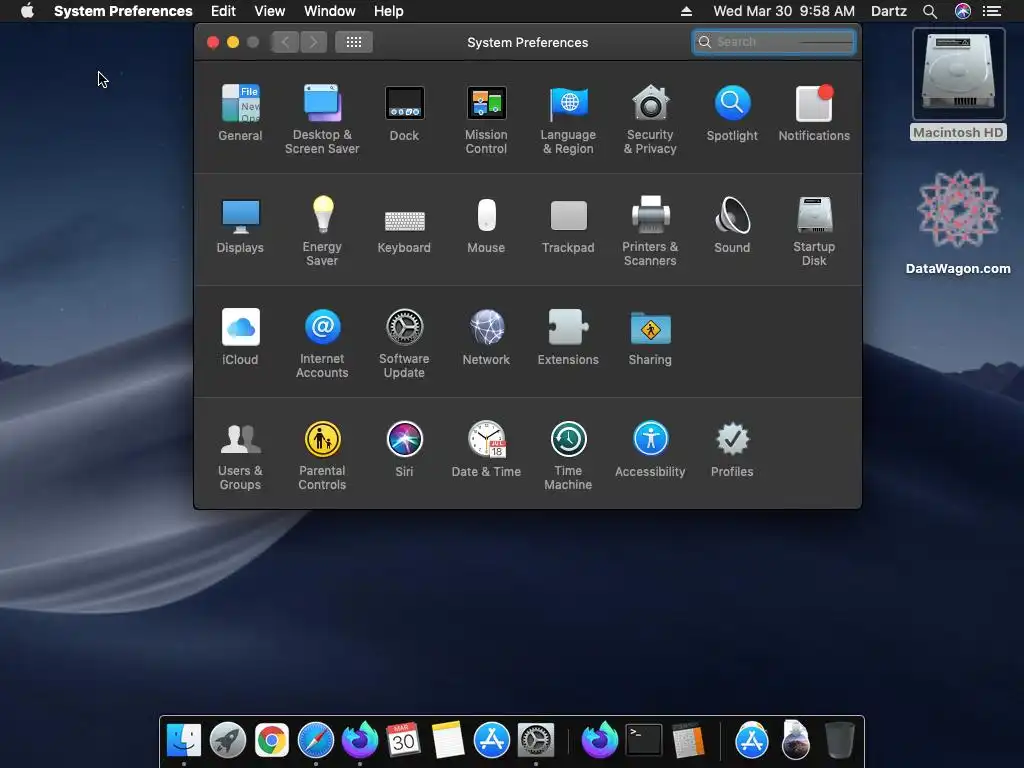Focus the Search field in System Preferences

[x=774, y=42]
